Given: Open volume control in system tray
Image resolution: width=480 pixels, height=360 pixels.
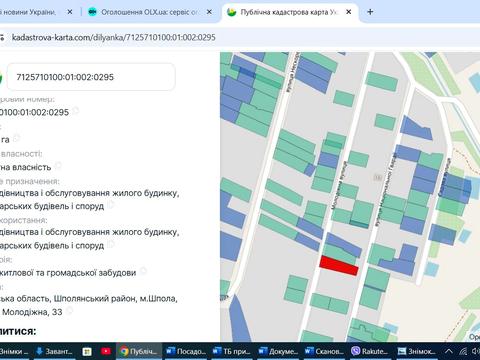Looking at the screenshot, I should tap(476, 351).
